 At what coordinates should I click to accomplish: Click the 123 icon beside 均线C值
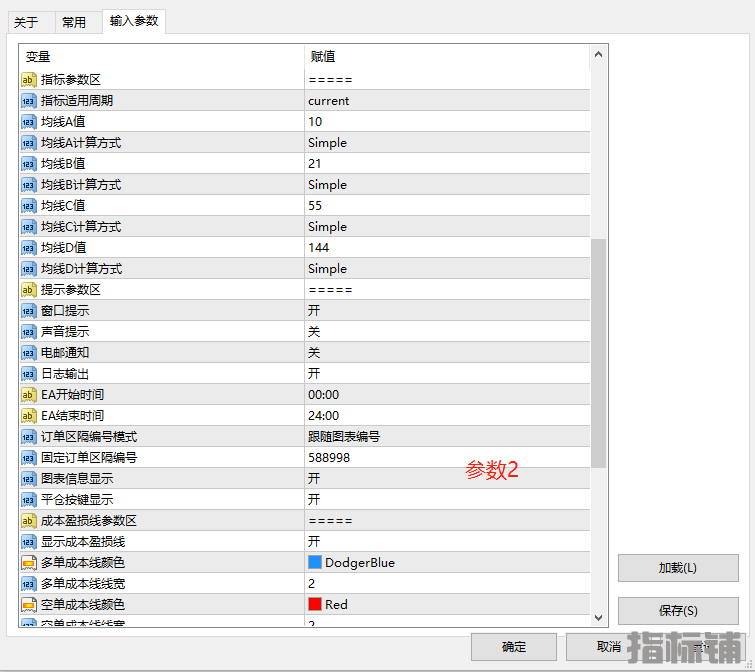click(28, 206)
